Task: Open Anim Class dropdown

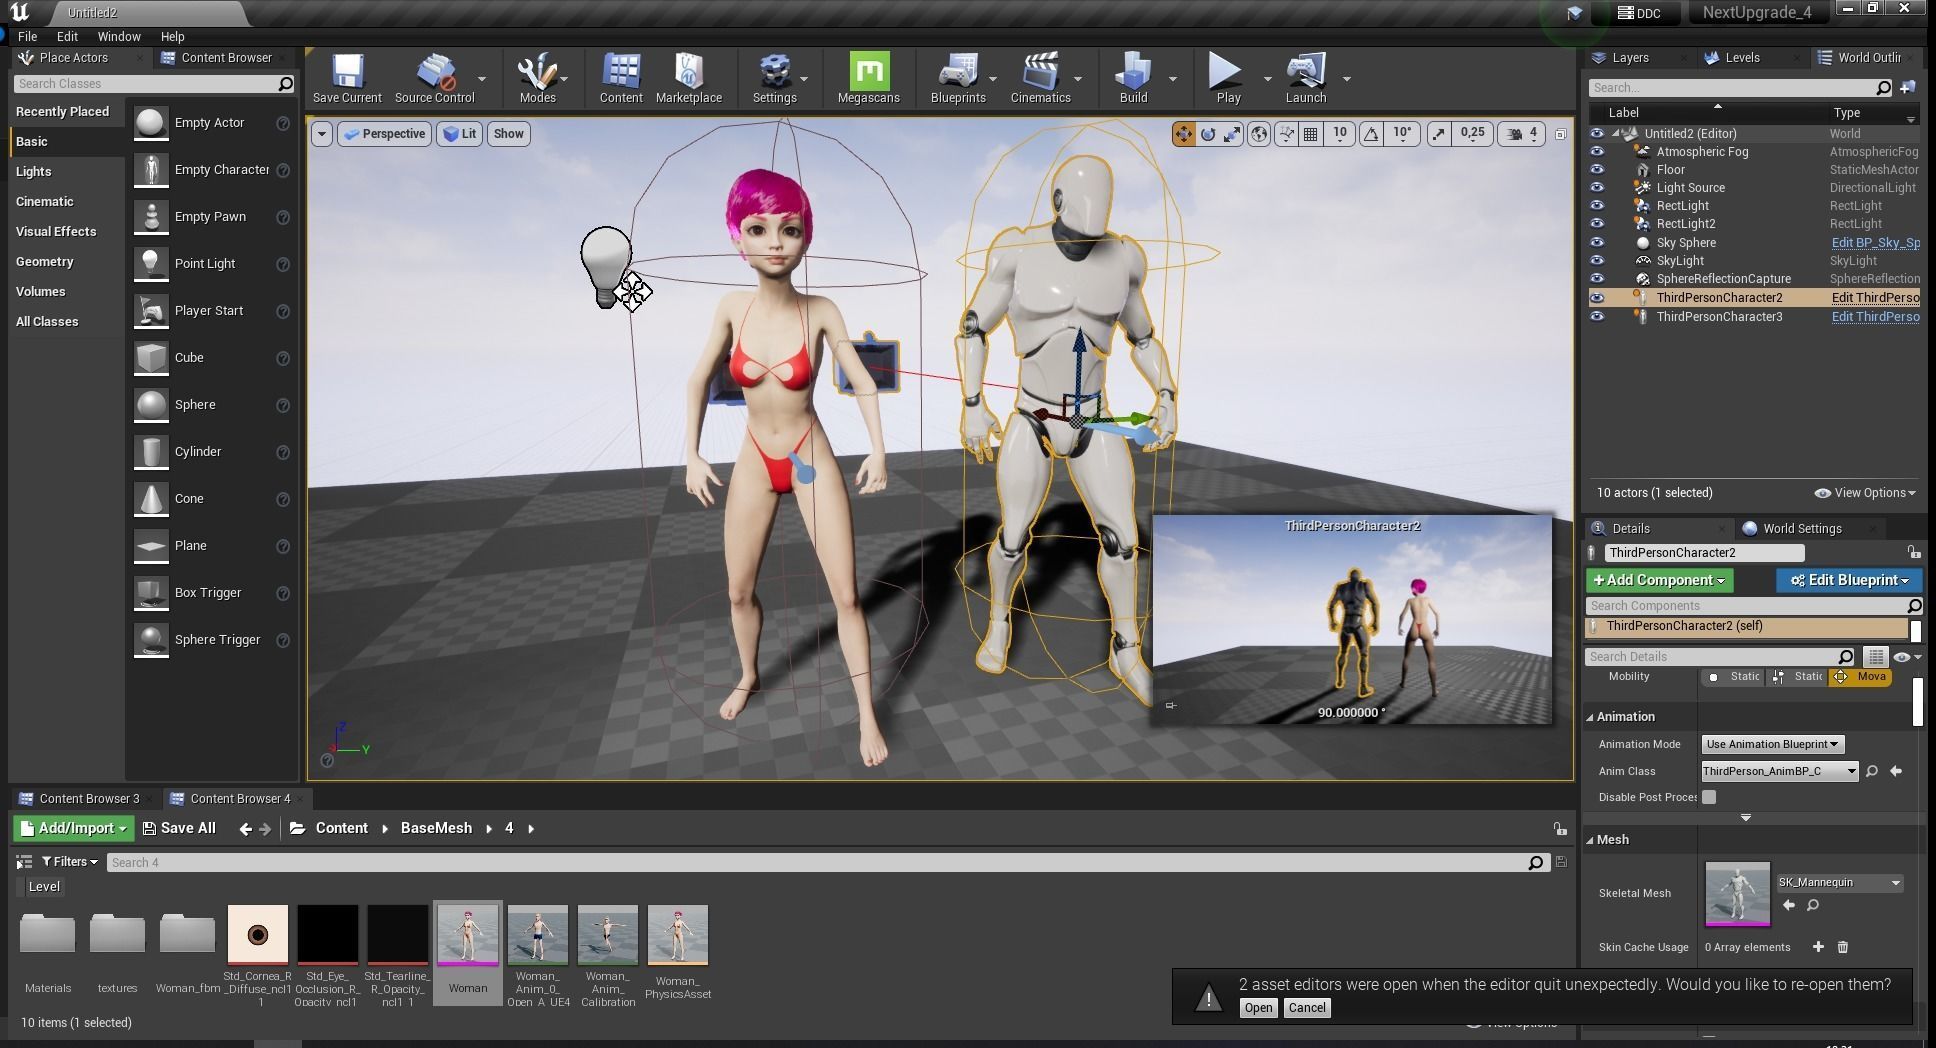Action: (x=1780, y=771)
